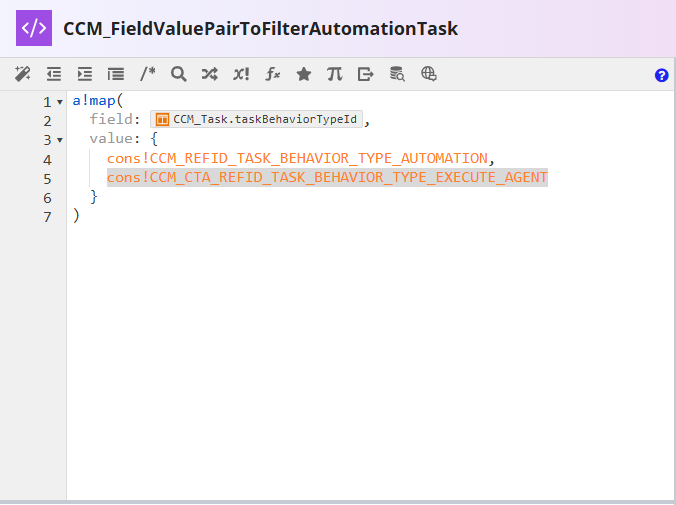Click line number 7 in gutter
This screenshot has height=505, width=676.
47,217
